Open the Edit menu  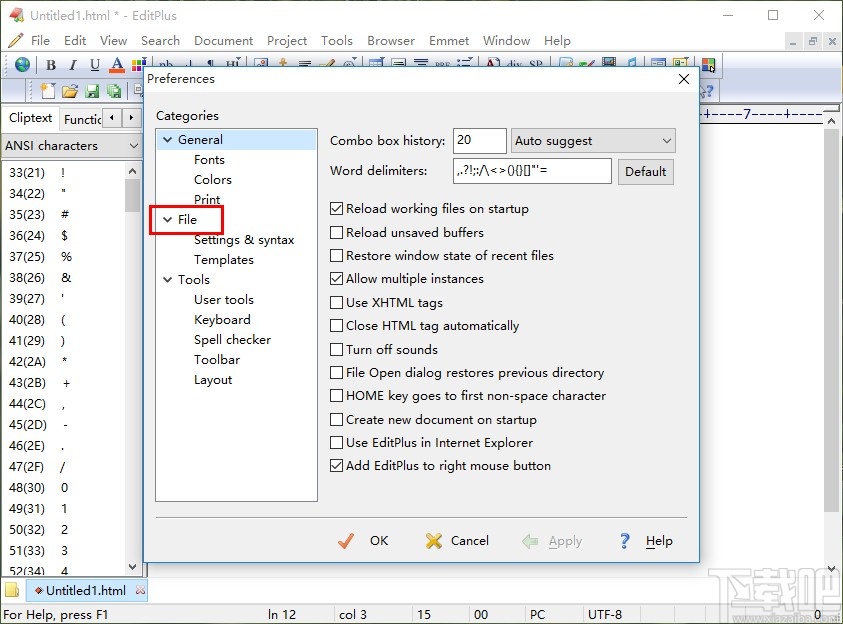point(75,41)
